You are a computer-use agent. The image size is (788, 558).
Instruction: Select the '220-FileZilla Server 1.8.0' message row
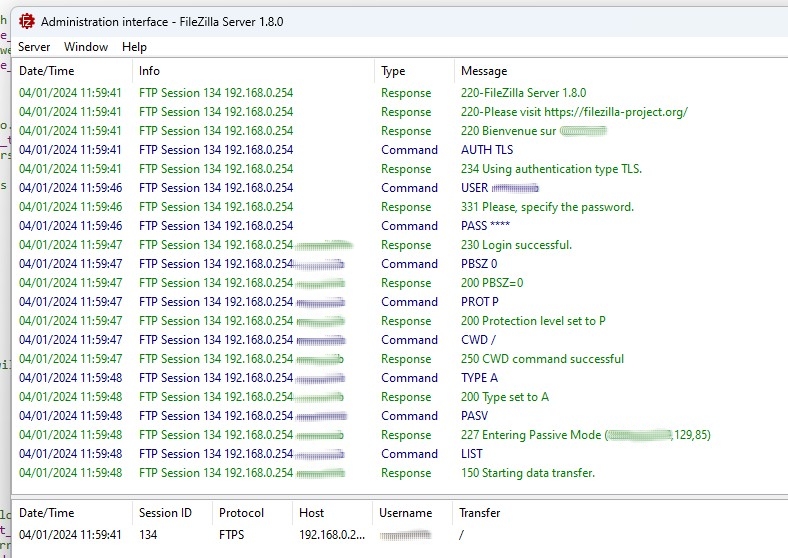click(x=523, y=93)
